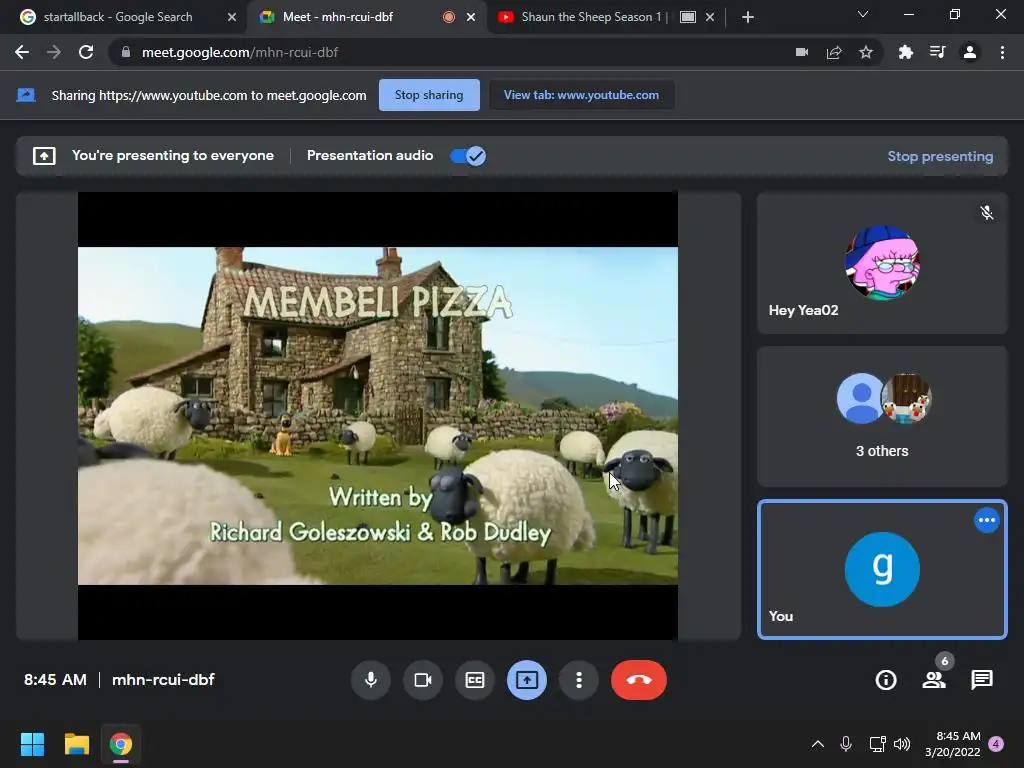
Task: Share this page icon in address bar
Action: click(834, 52)
